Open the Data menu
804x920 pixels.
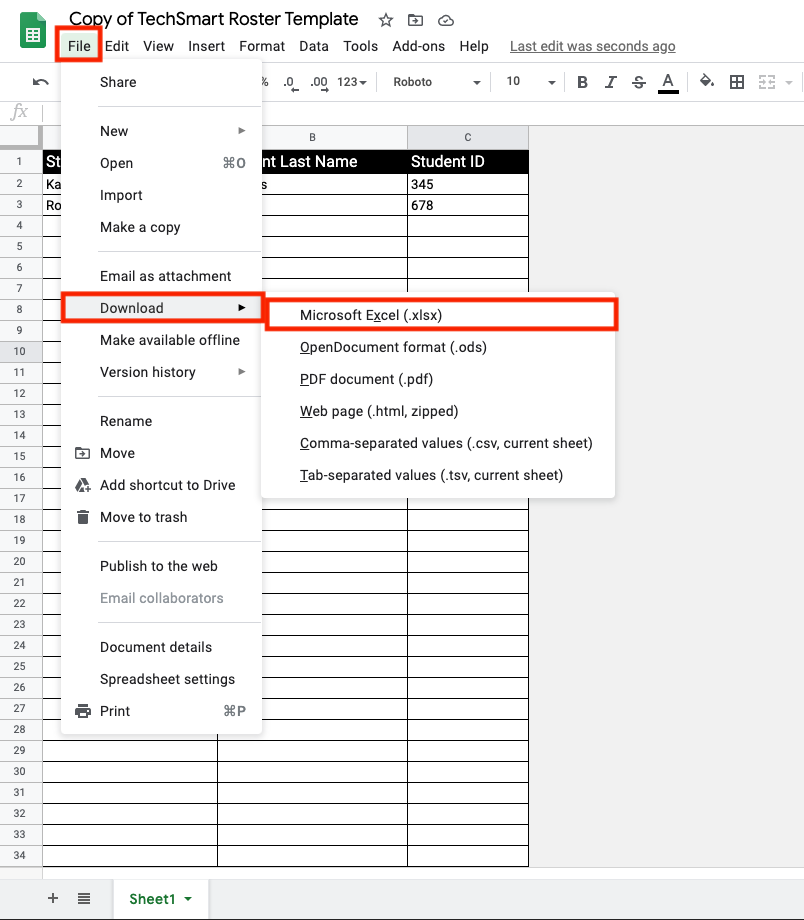coord(314,46)
